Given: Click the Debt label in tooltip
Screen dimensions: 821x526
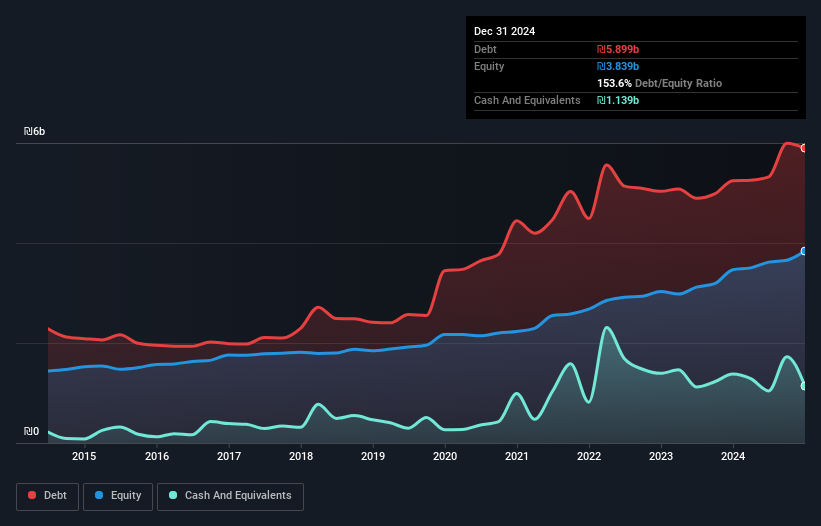Looking at the screenshot, I should click(485, 49).
